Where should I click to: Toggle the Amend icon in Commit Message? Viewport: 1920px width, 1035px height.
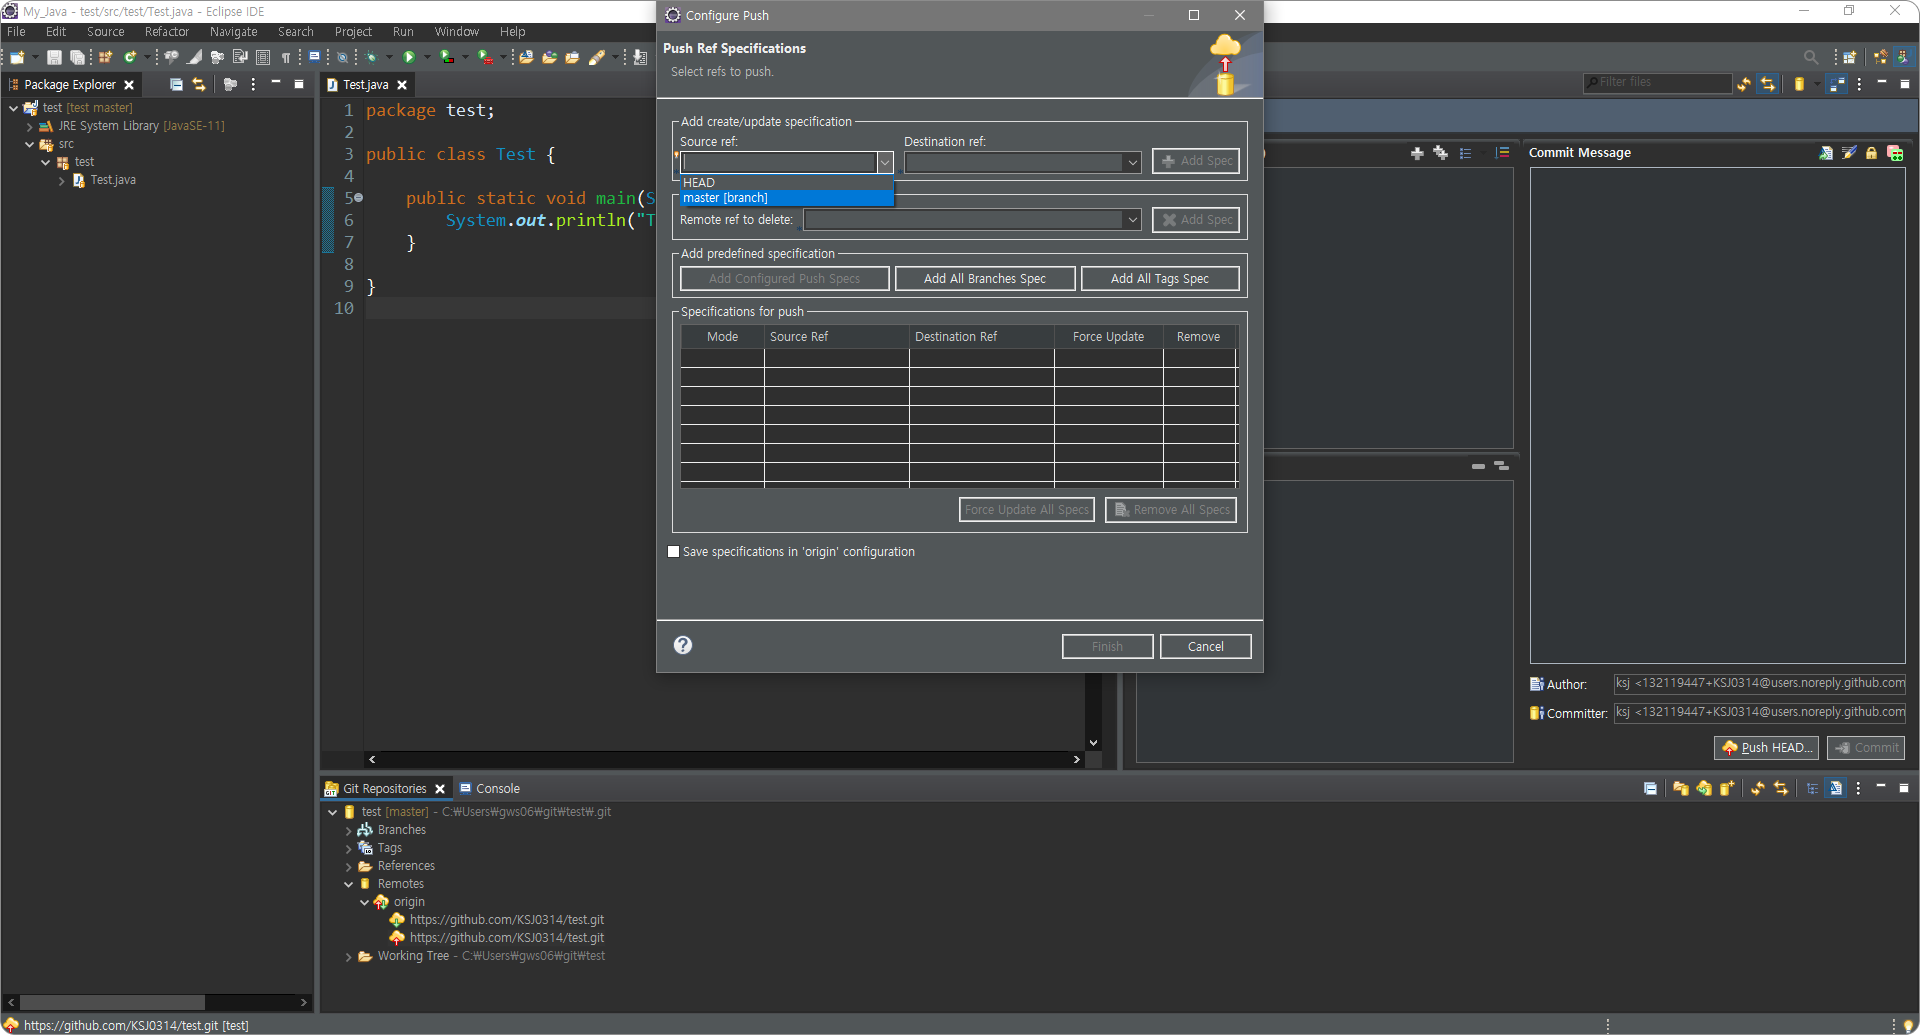pyautogui.click(x=1826, y=153)
